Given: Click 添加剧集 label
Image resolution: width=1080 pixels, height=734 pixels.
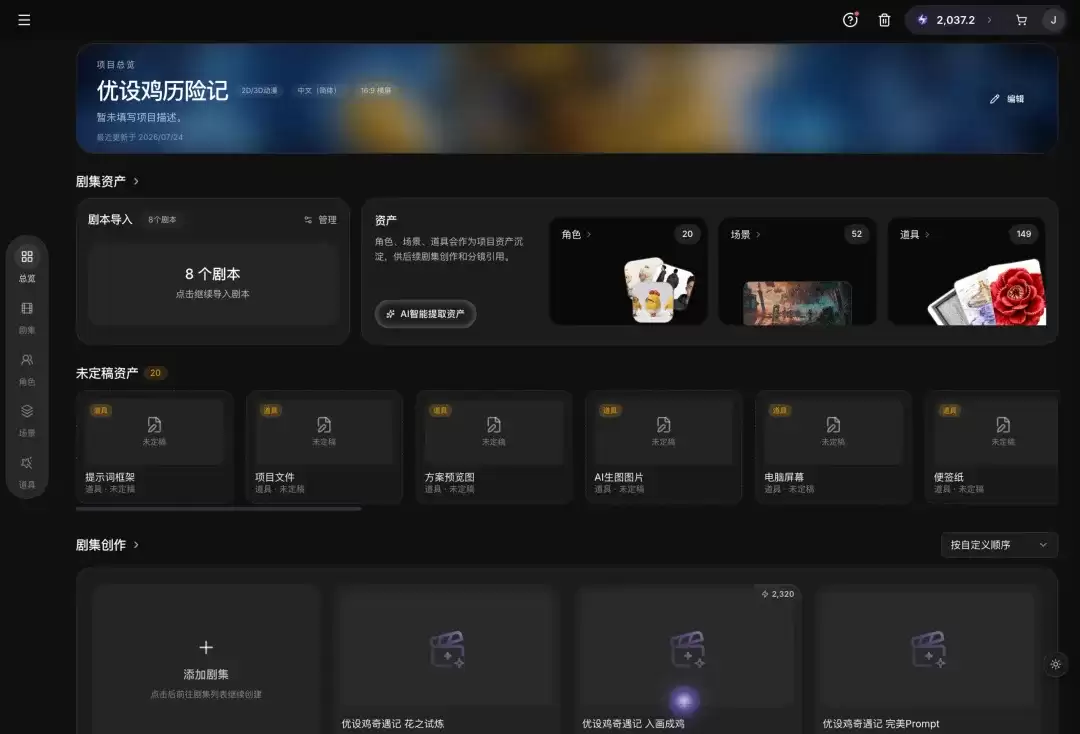Looking at the screenshot, I should pos(206,675).
